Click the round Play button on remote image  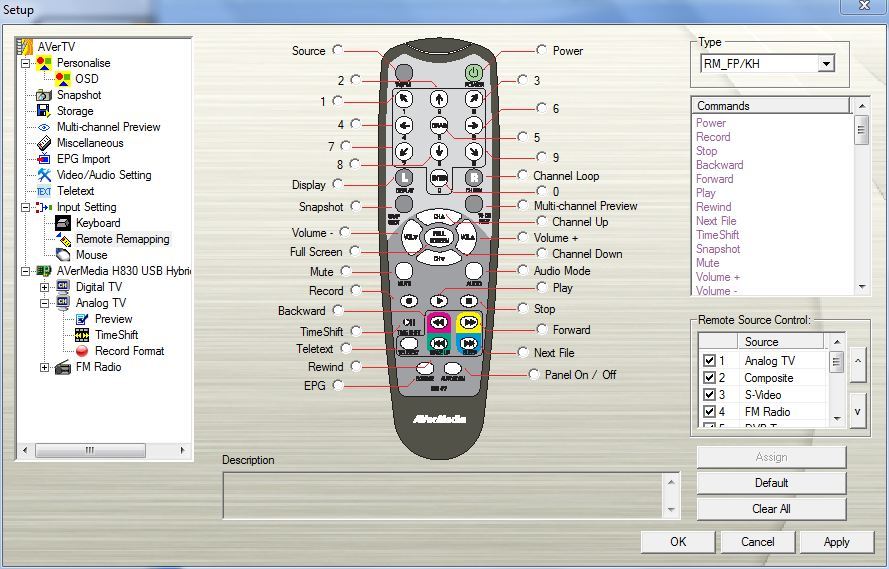[x=439, y=301]
